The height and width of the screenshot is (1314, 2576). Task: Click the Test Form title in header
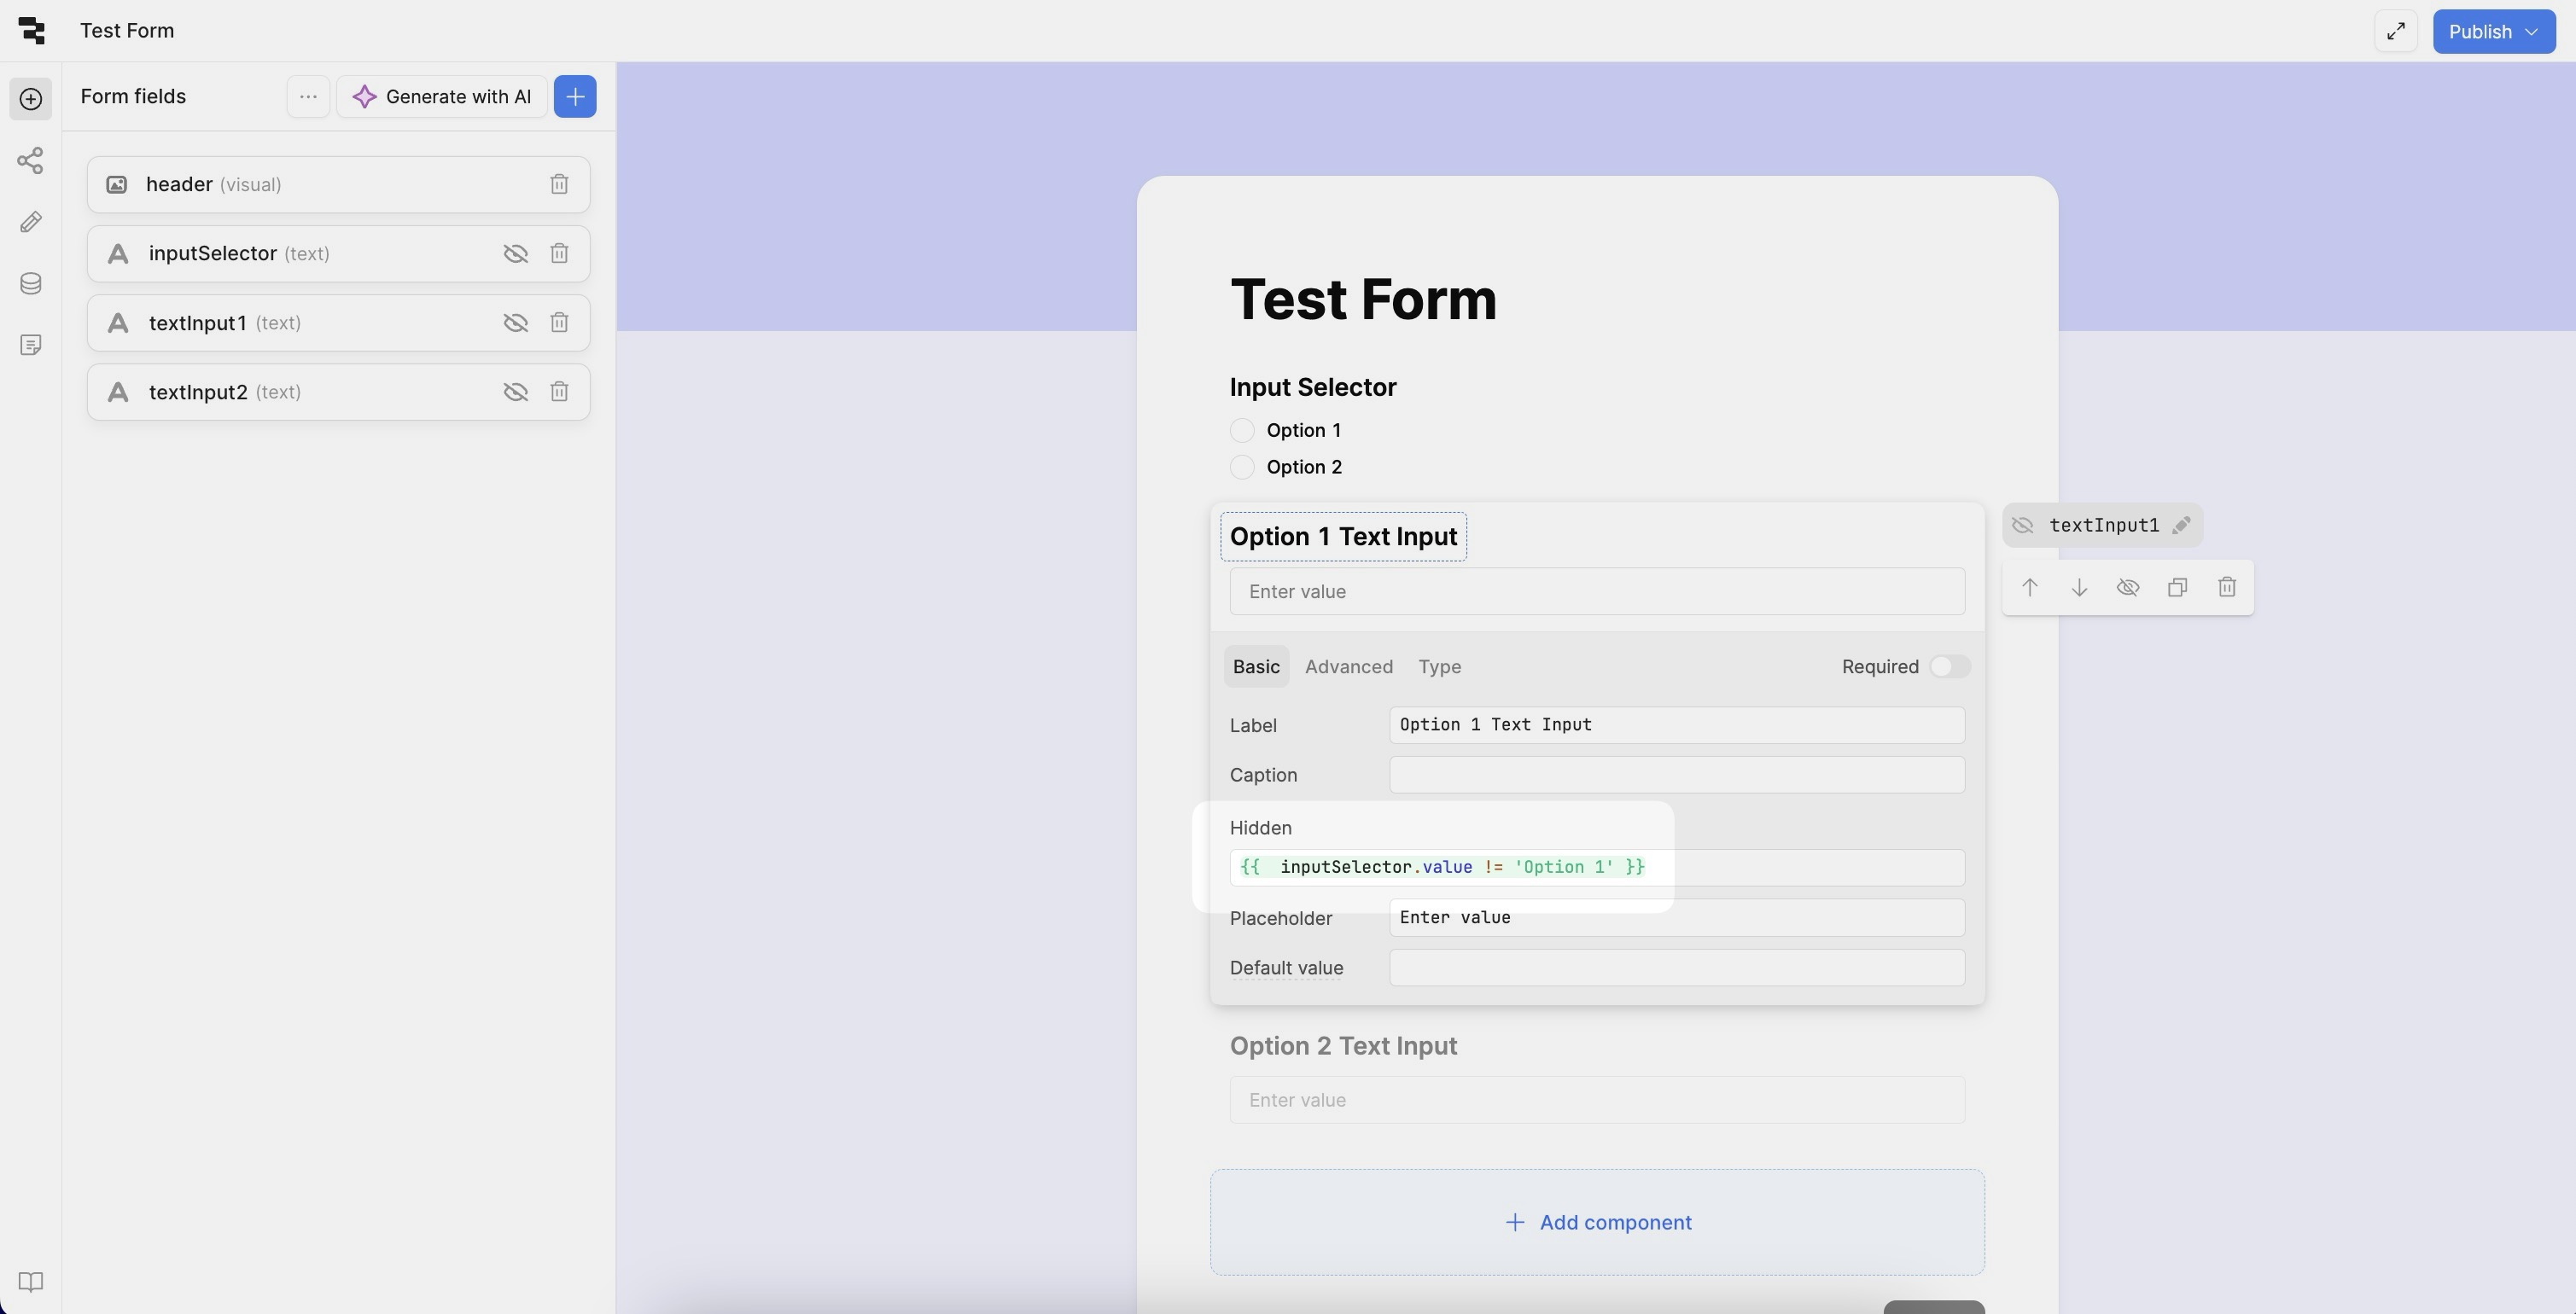point(127,31)
